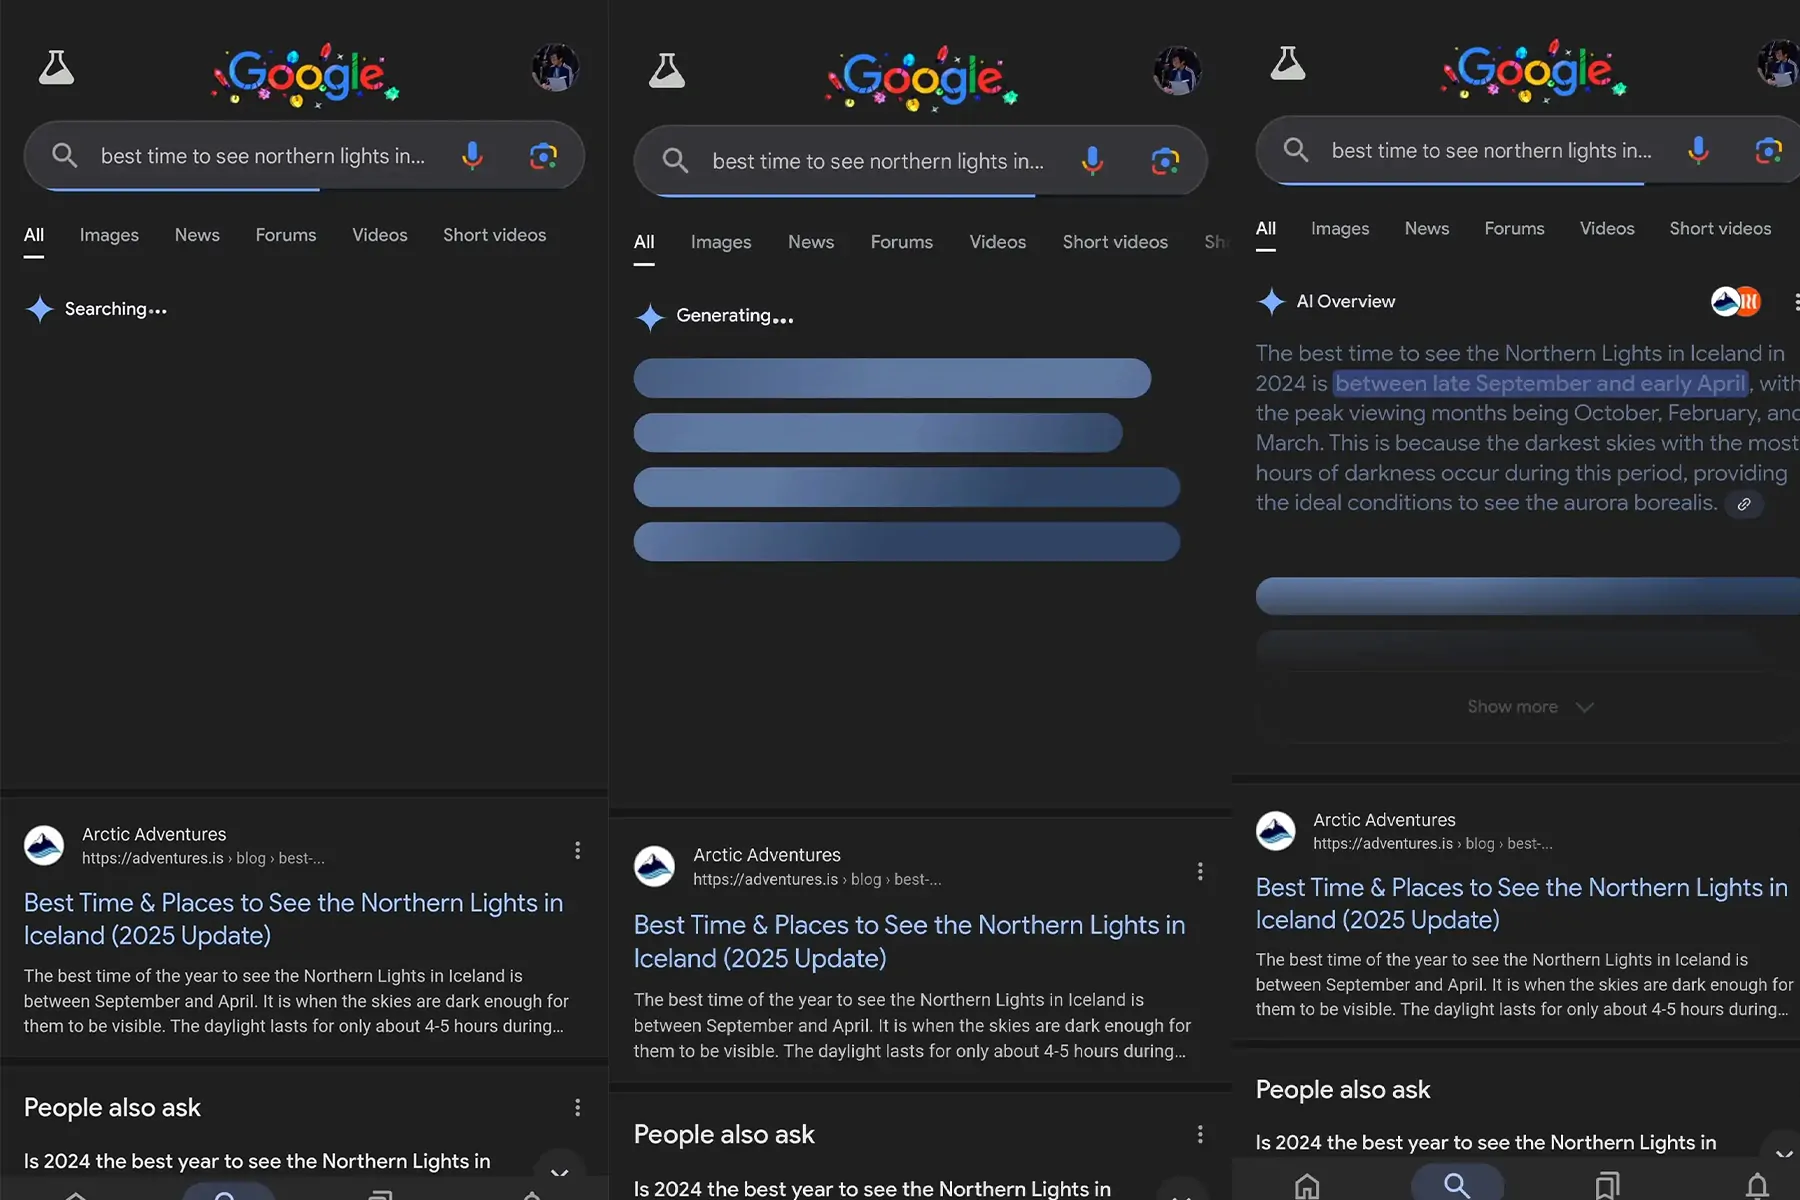Select Short videos tab in left screen
Screen dimensions: 1800x1200
[x=494, y=235]
